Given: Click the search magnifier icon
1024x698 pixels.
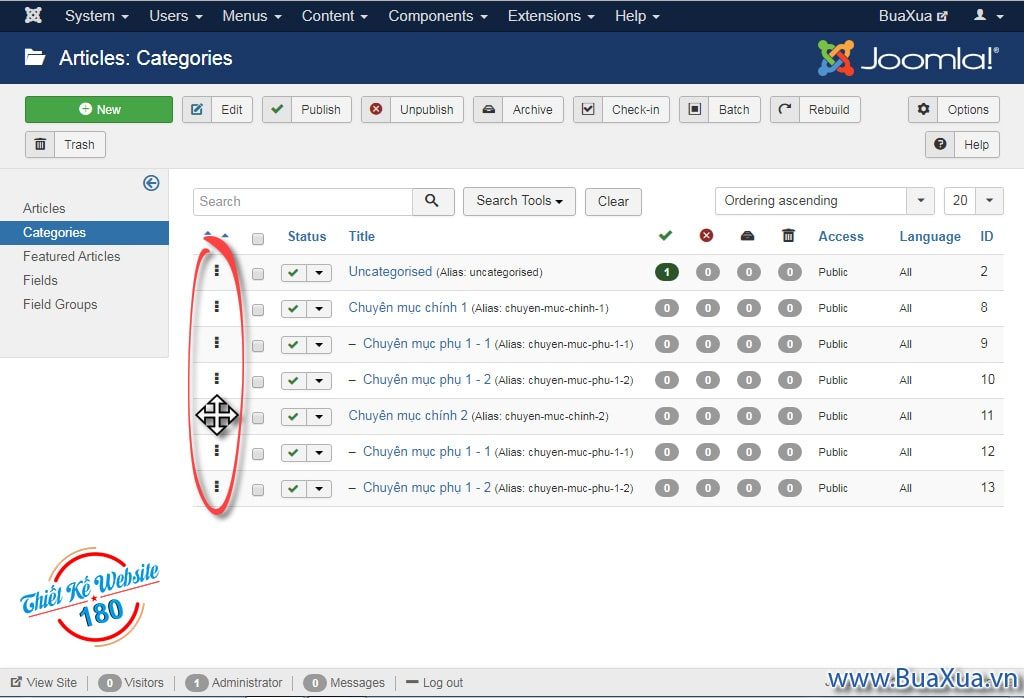Looking at the screenshot, I should point(432,201).
